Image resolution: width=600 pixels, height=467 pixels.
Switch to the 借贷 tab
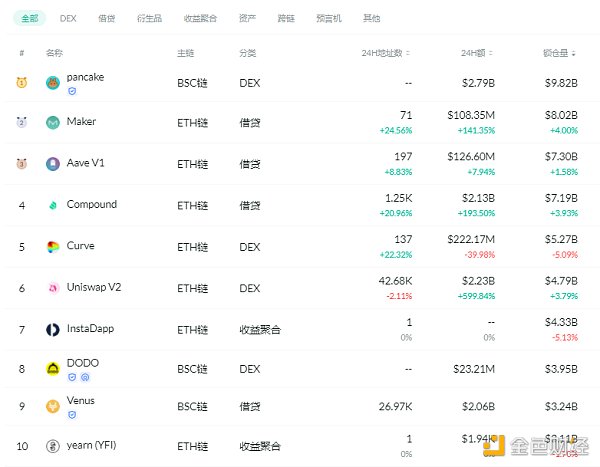106,18
